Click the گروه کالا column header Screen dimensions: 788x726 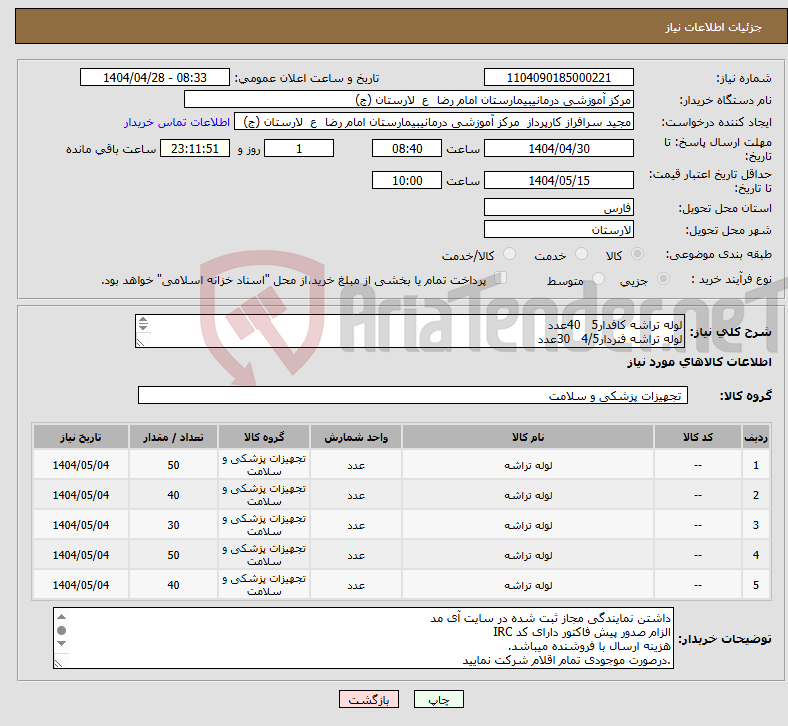point(264,437)
